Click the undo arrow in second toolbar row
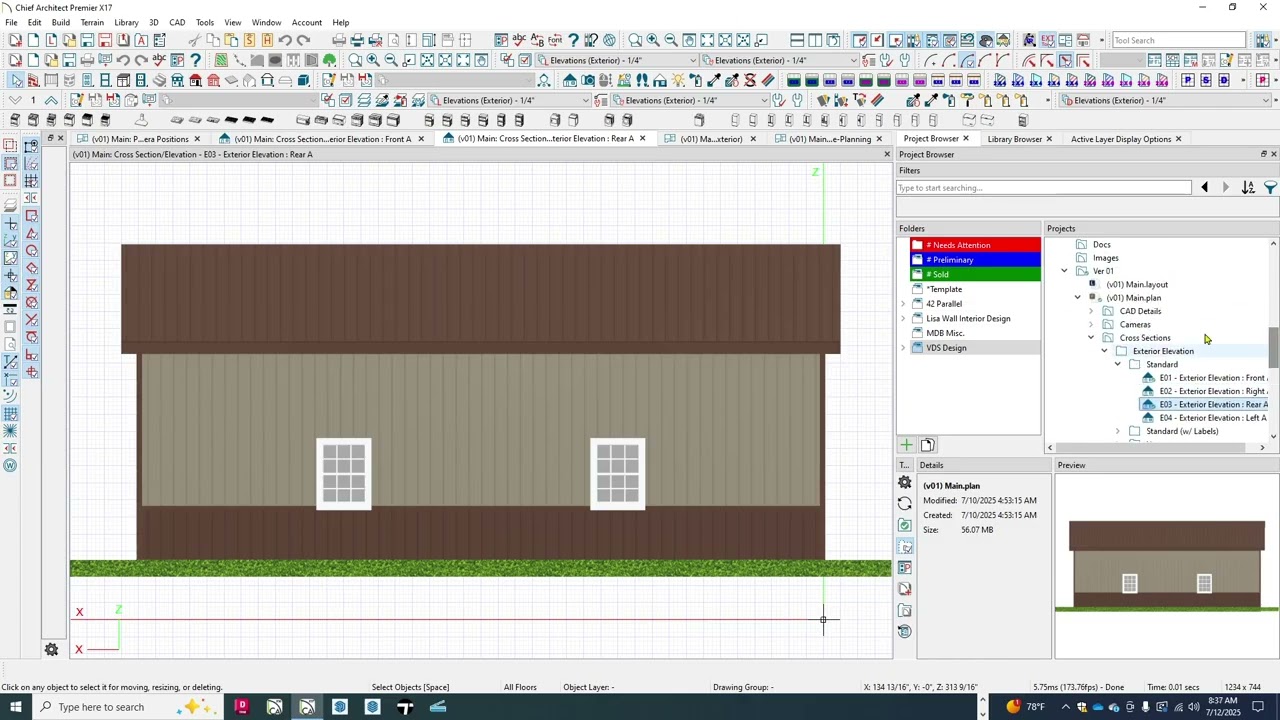The width and height of the screenshot is (1280, 720). (123, 60)
